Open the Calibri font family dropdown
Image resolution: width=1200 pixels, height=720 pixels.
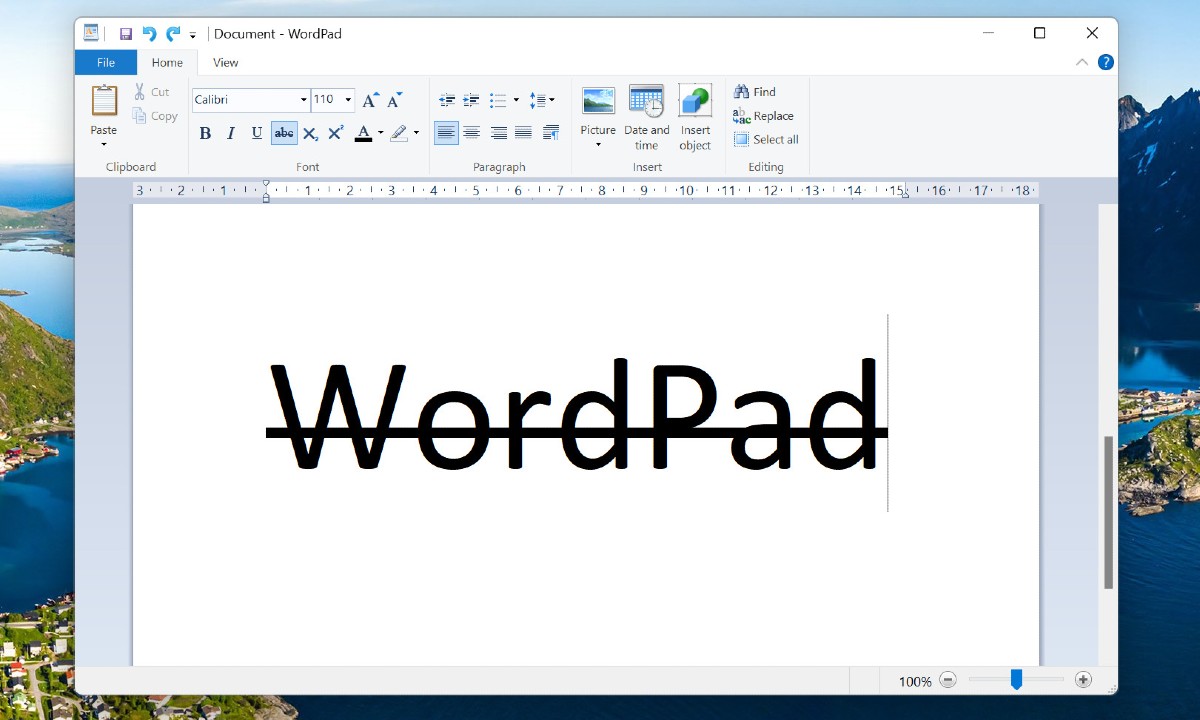coord(302,99)
